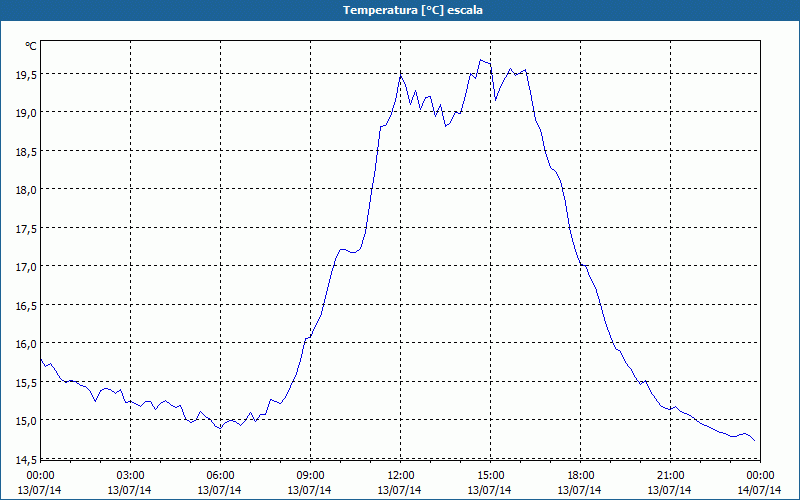Select the '14,5' temperature axis label
800x500 pixels.
(x=26, y=460)
